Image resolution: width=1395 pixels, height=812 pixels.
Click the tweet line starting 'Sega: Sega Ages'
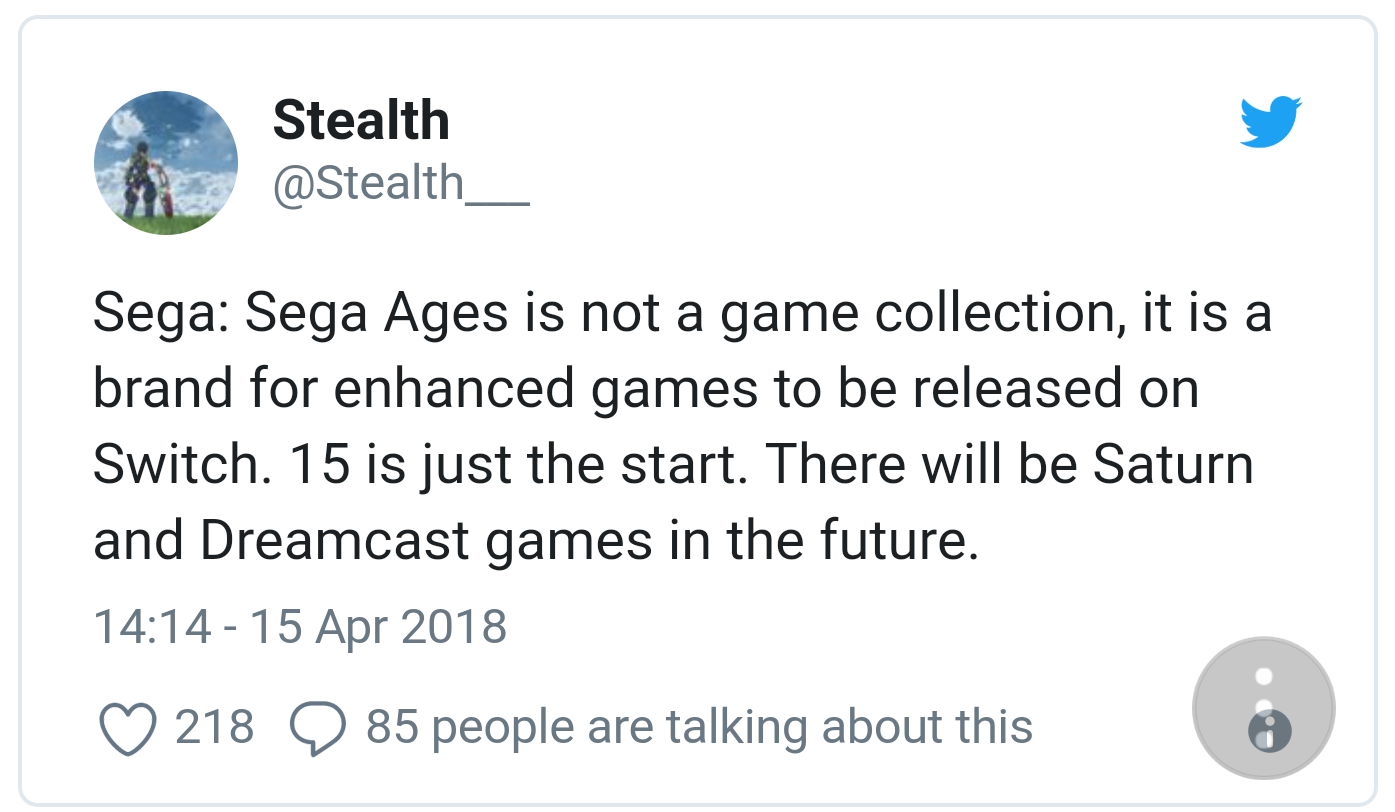(683, 315)
